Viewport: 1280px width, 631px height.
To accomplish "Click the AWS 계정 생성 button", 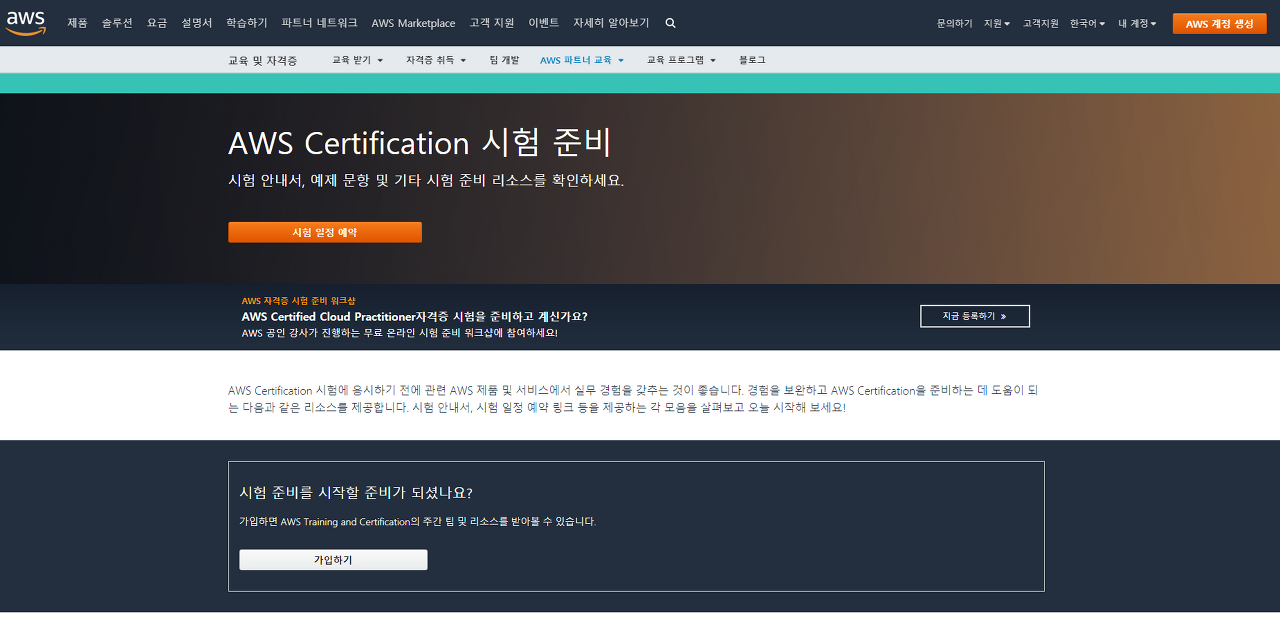I will 1219,23.
